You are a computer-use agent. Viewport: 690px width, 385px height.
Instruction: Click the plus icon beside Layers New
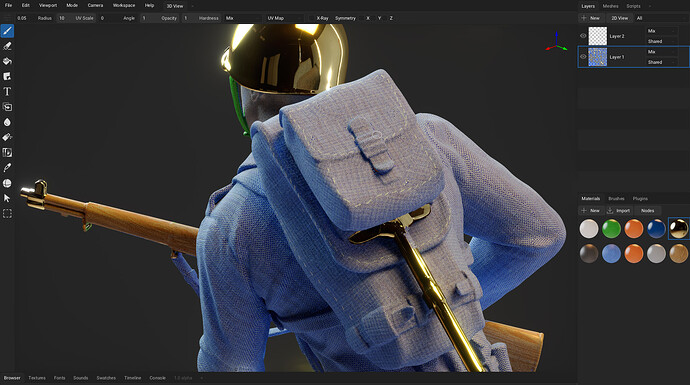(x=584, y=18)
